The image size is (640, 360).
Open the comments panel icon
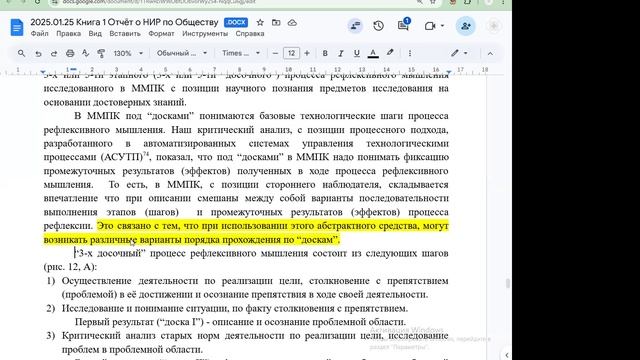coord(403,26)
